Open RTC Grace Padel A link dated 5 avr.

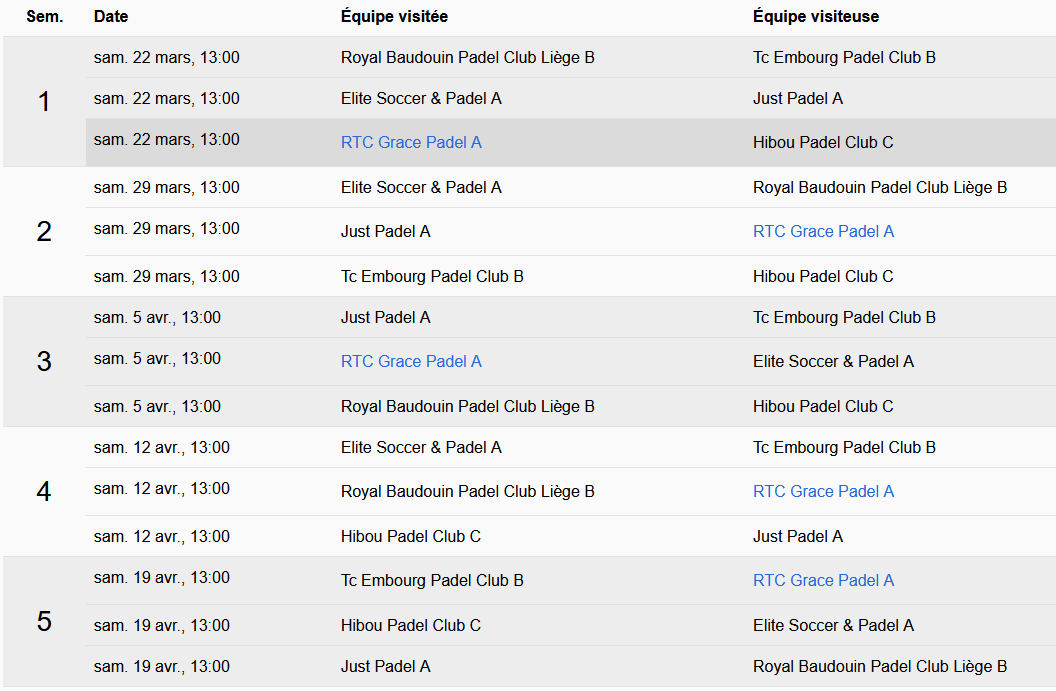tap(411, 361)
